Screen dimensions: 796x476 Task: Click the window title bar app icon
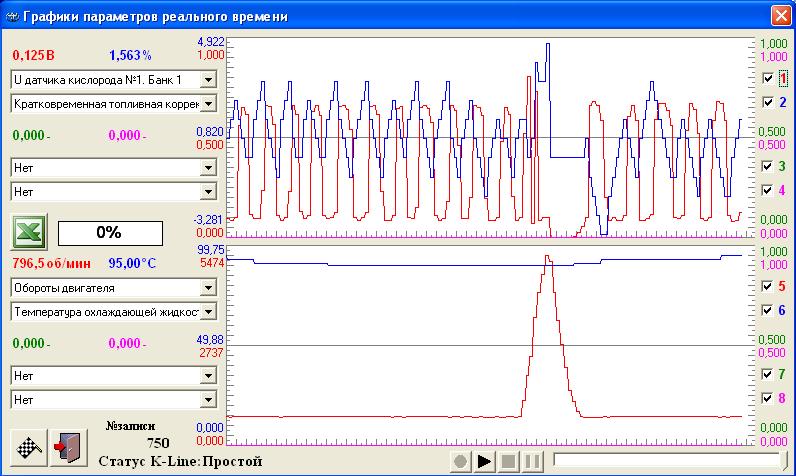click(13, 17)
